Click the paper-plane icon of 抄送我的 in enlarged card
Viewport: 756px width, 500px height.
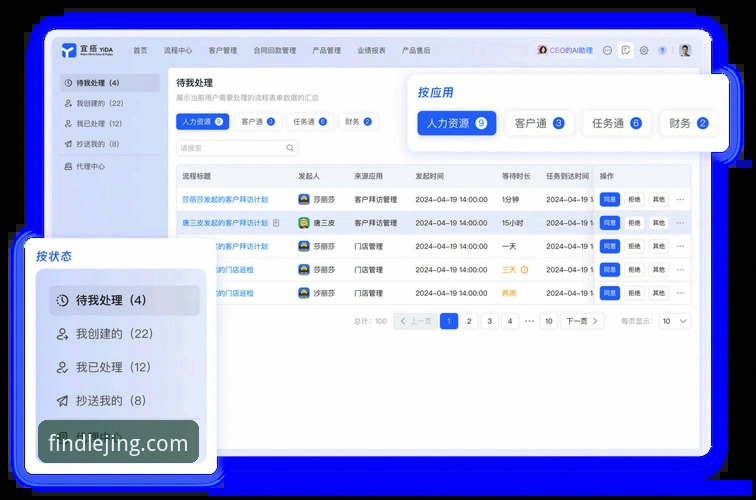[62, 401]
